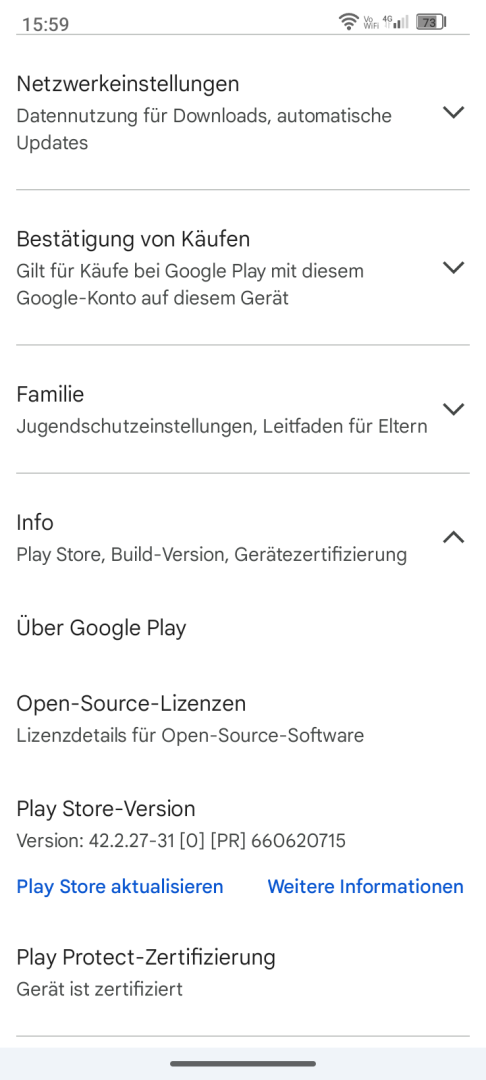
Task: Select Play Protect-Zertifizierung entry
Action: [x=146, y=972]
